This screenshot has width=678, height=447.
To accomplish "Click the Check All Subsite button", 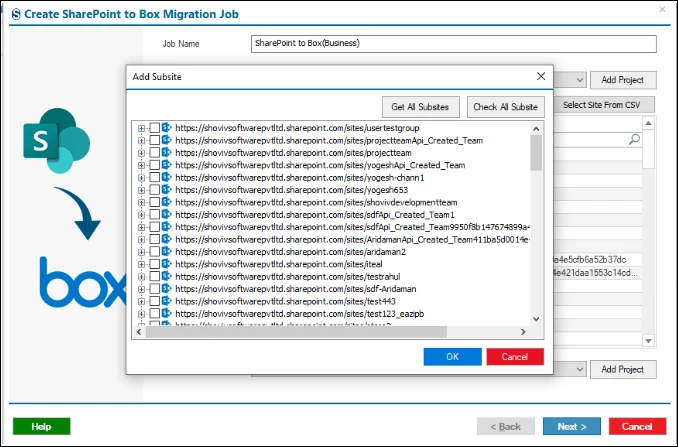I will pos(505,107).
